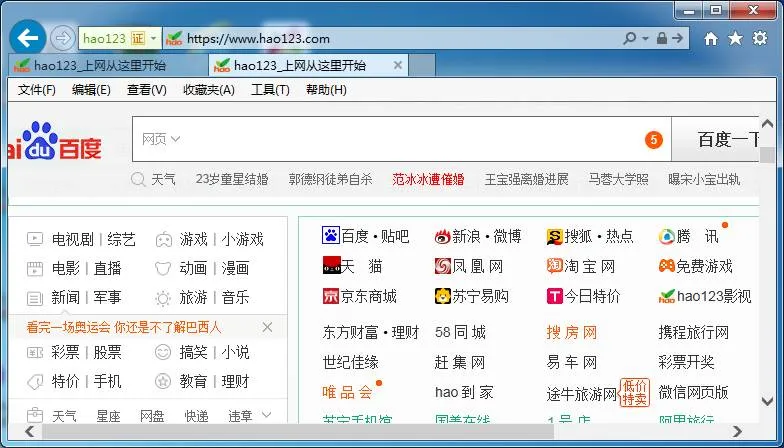Open the 编辑(E) menu
The height and width of the screenshot is (448, 784).
91,90
